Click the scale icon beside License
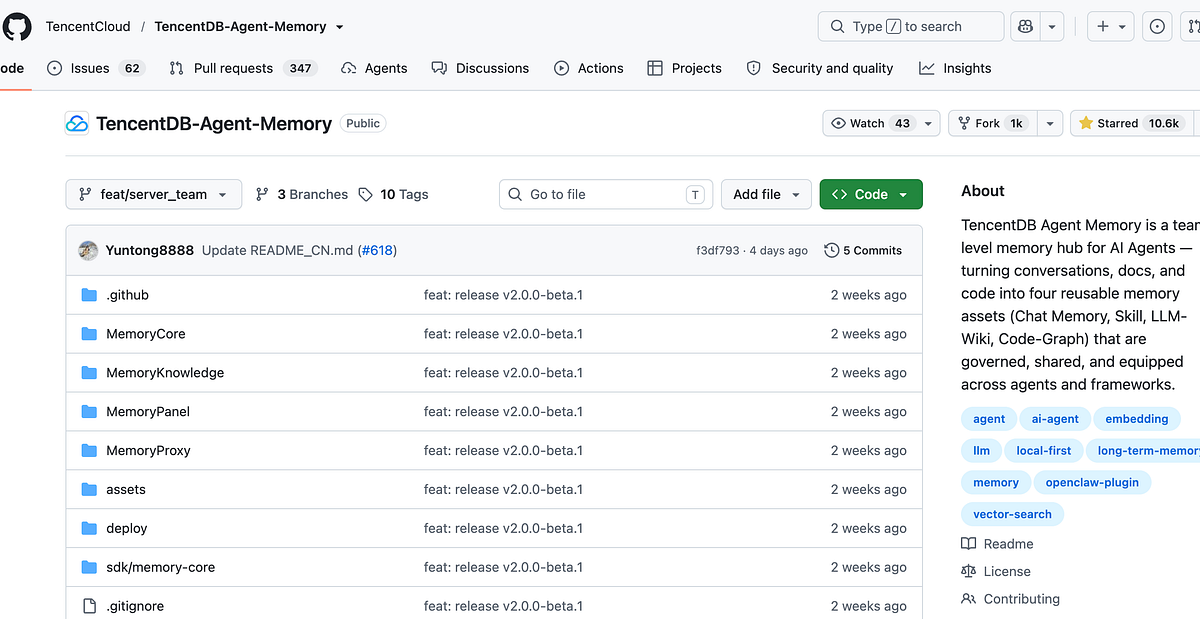Image resolution: width=1200 pixels, height=619 pixels. [968, 572]
